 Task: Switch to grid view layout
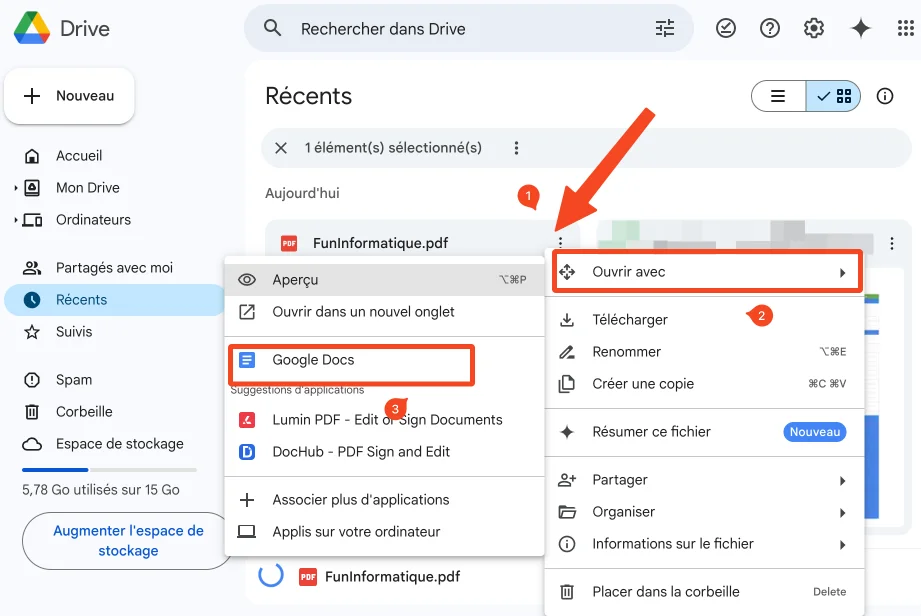833,96
